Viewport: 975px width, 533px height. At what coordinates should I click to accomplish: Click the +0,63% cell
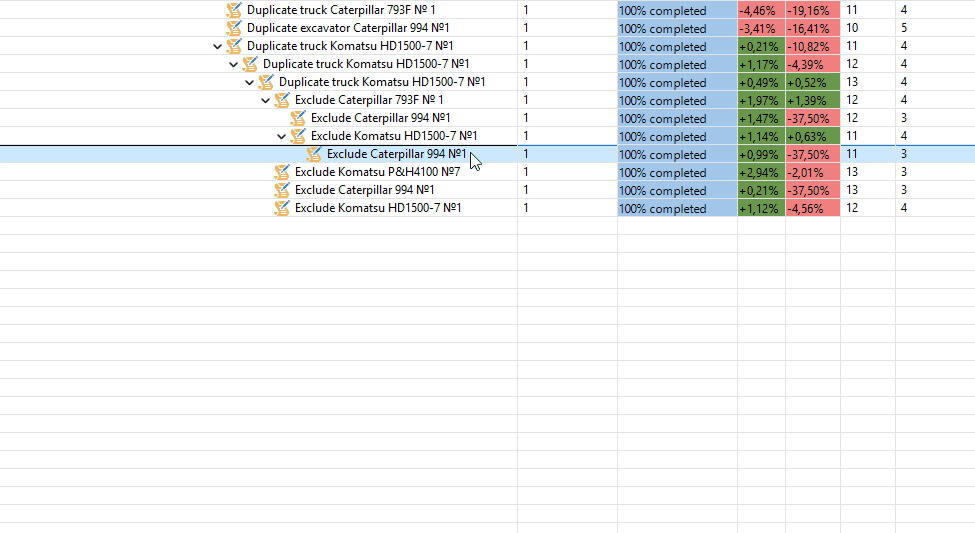click(x=813, y=137)
